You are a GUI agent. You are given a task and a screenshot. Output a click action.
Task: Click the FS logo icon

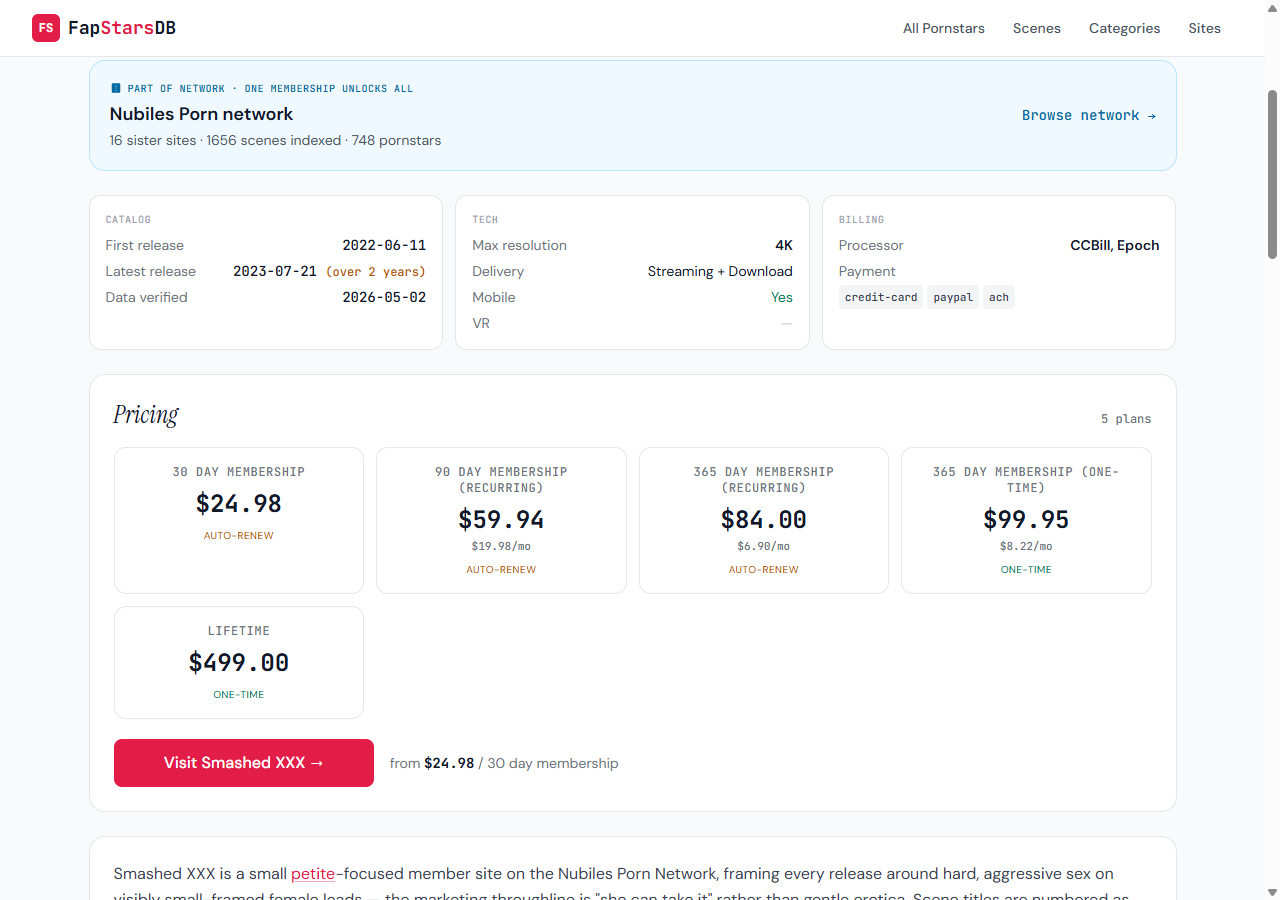[46, 28]
